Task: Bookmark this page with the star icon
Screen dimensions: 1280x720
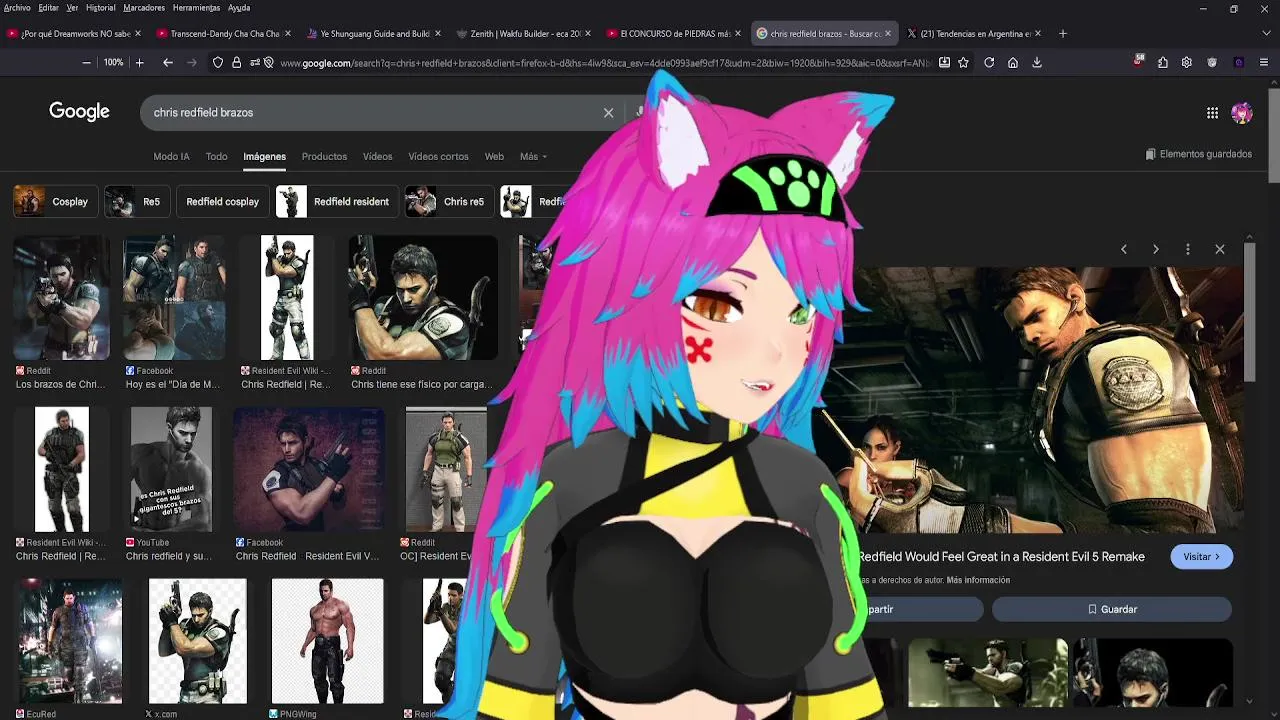Action: point(963,62)
